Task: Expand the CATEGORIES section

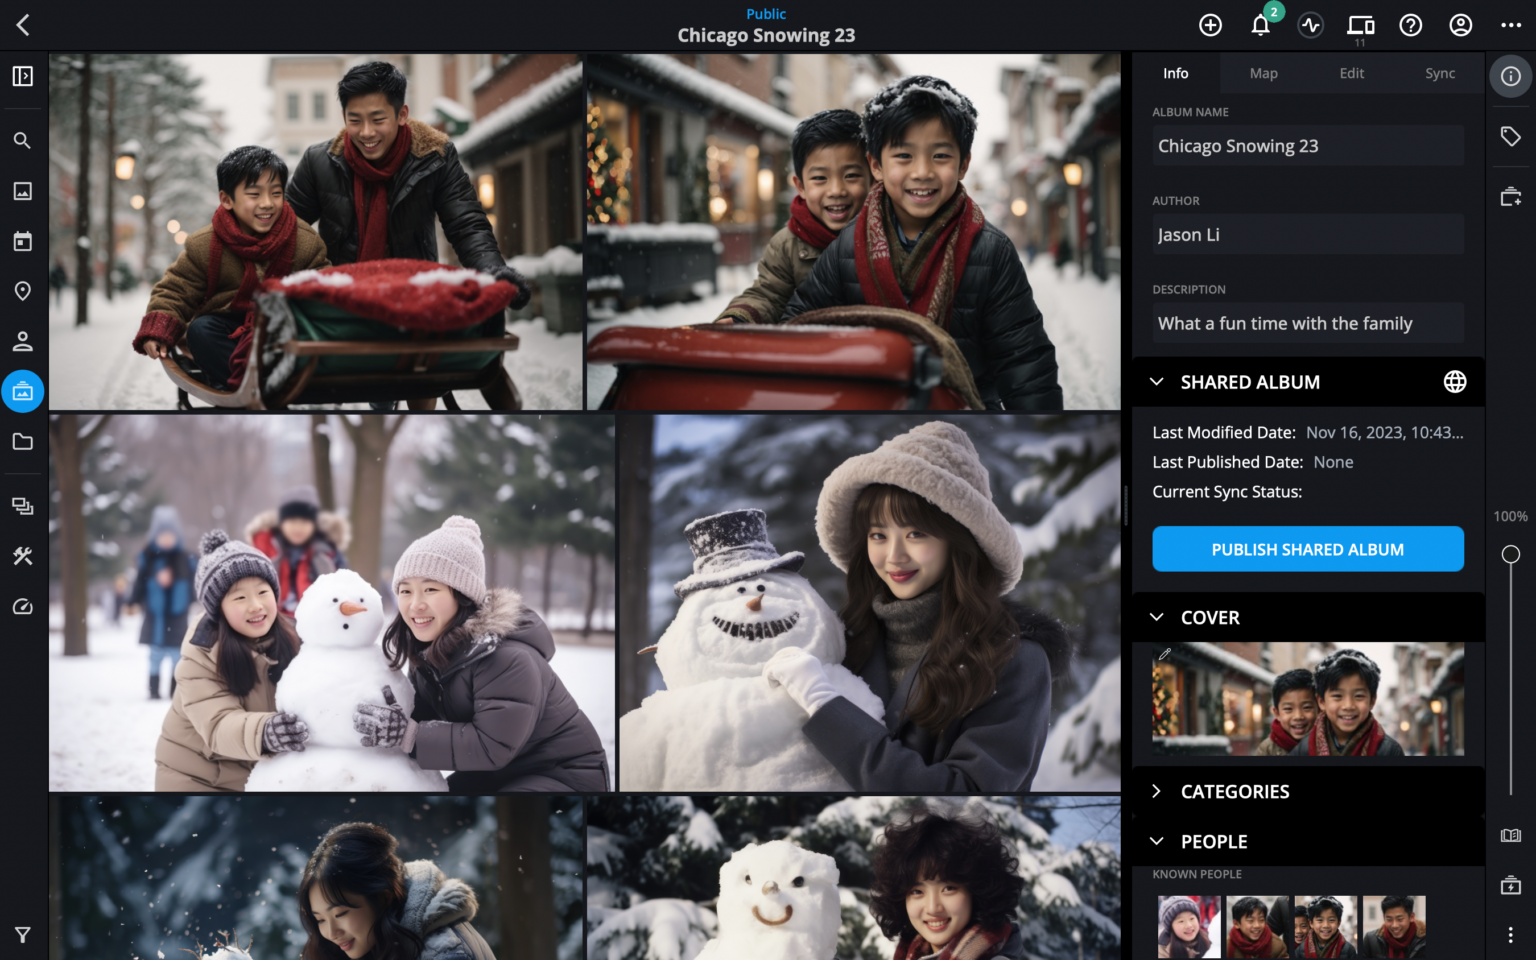Action: (1157, 791)
